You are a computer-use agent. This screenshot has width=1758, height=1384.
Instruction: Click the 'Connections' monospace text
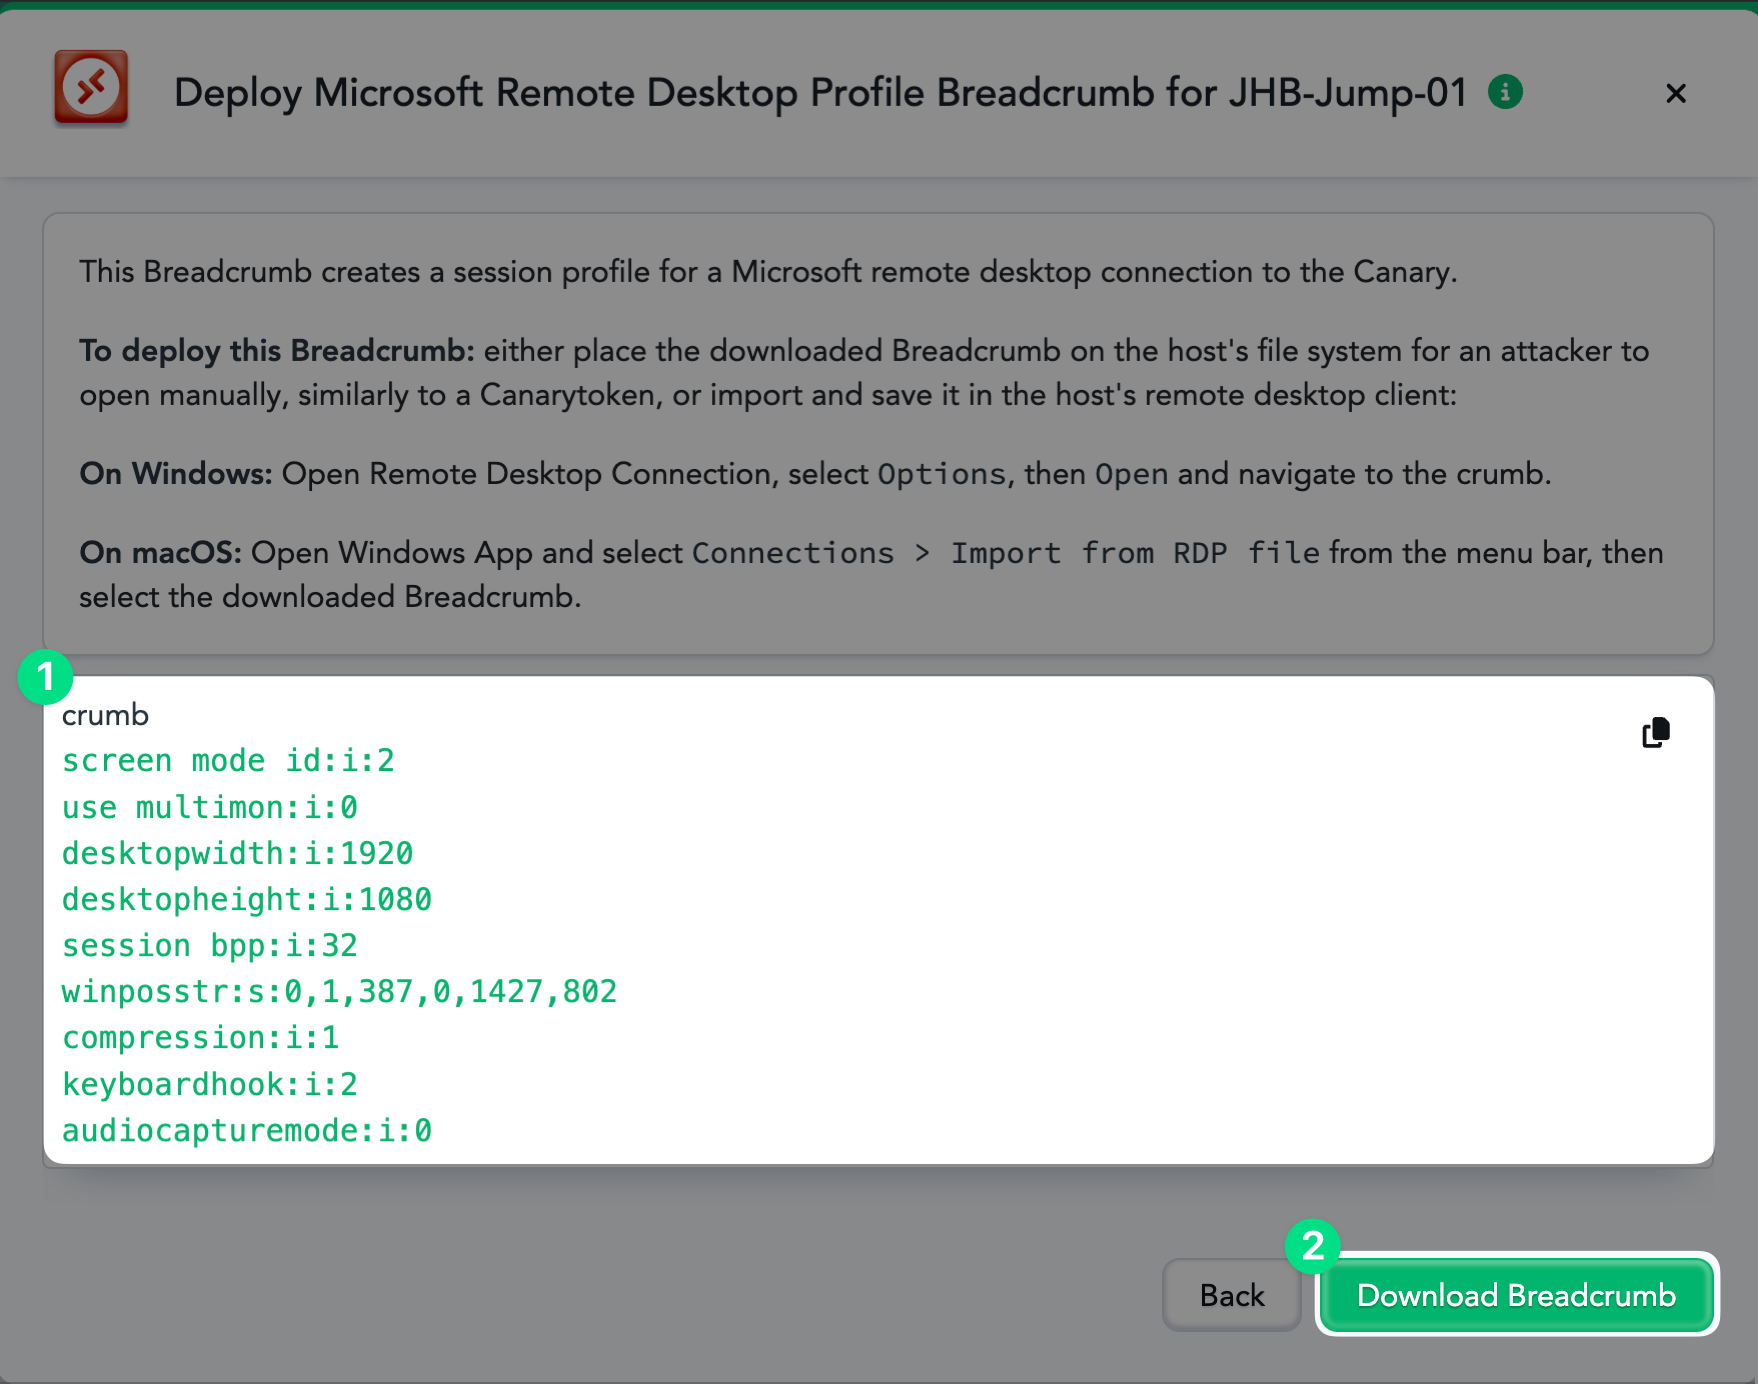[793, 553]
